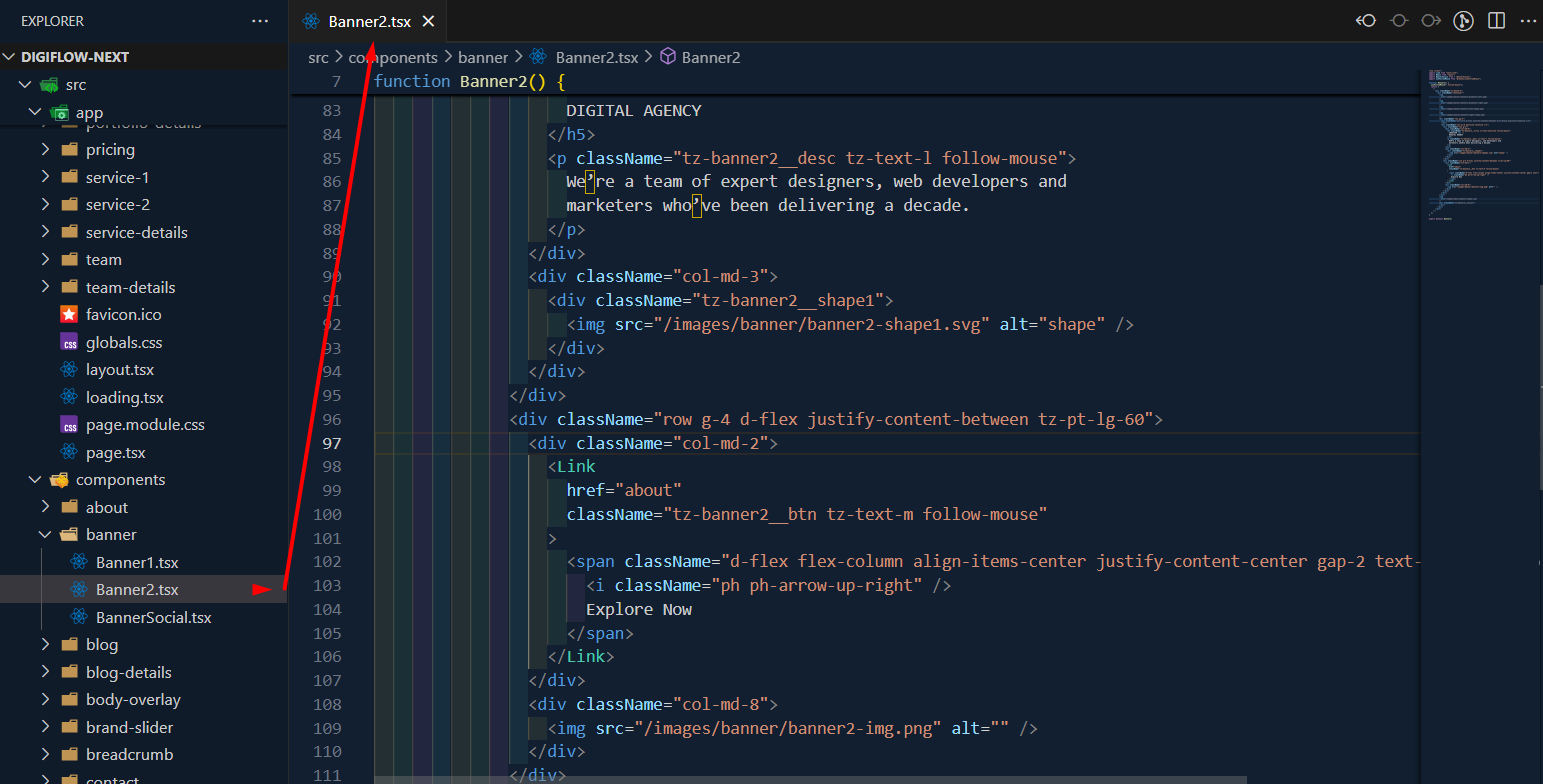Click the href="about" attribute text
The height and width of the screenshot is (784, 1543).
pyautogui.click(x=624, y=490)
